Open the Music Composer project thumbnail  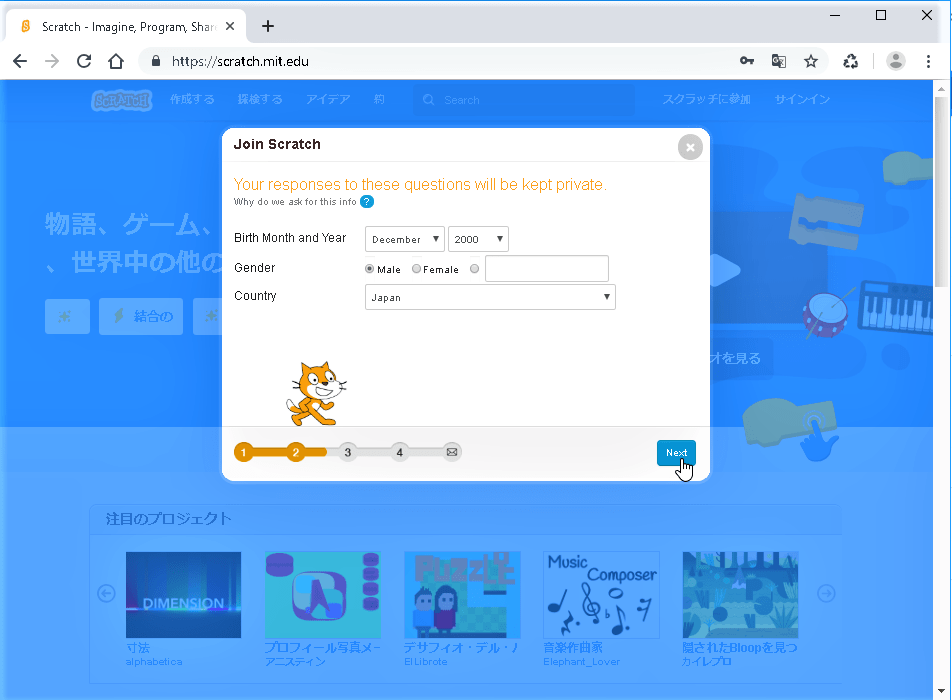(x=601, y=595)
